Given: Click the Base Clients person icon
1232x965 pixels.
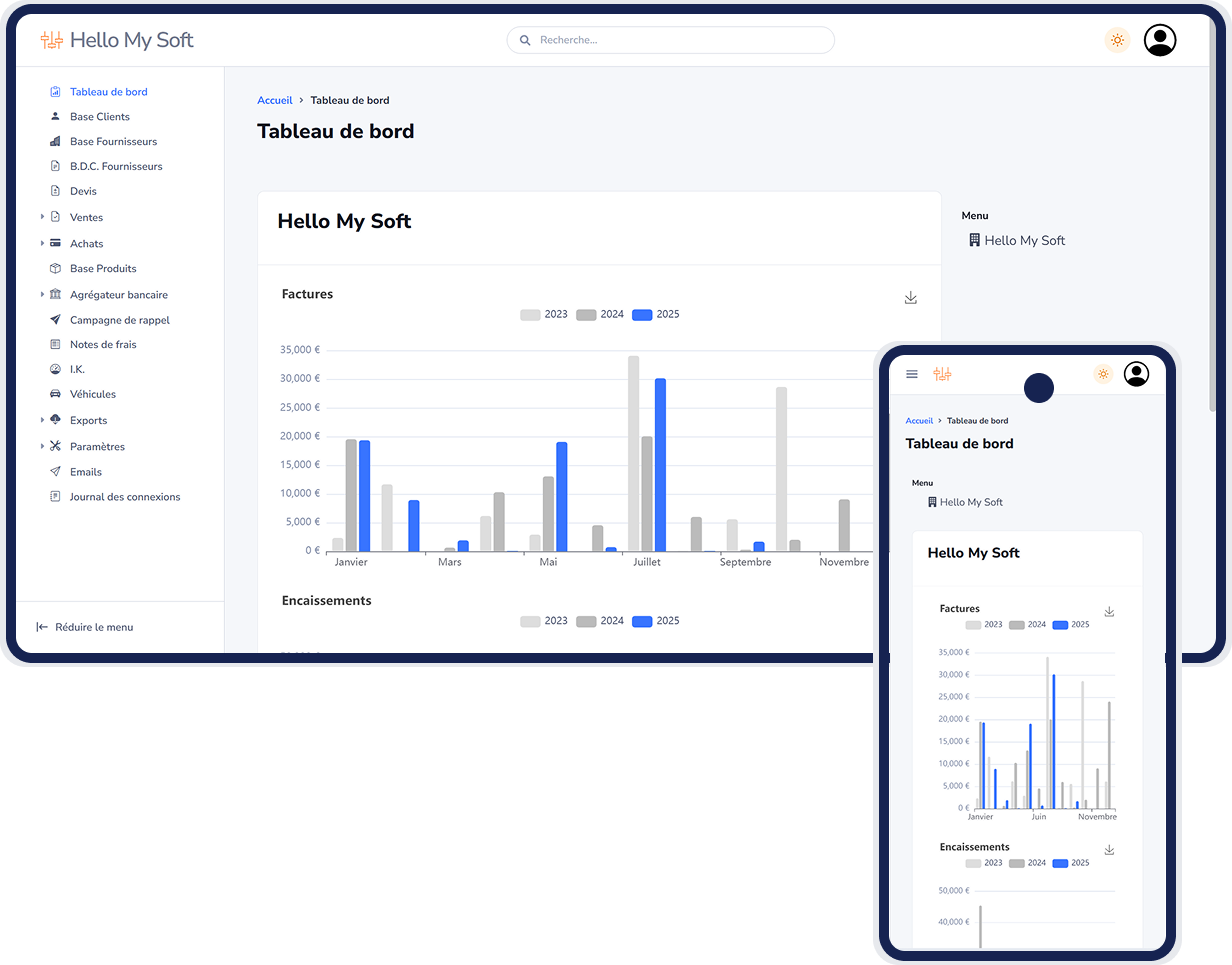Looking at the screenshot, I should (56, 117).
